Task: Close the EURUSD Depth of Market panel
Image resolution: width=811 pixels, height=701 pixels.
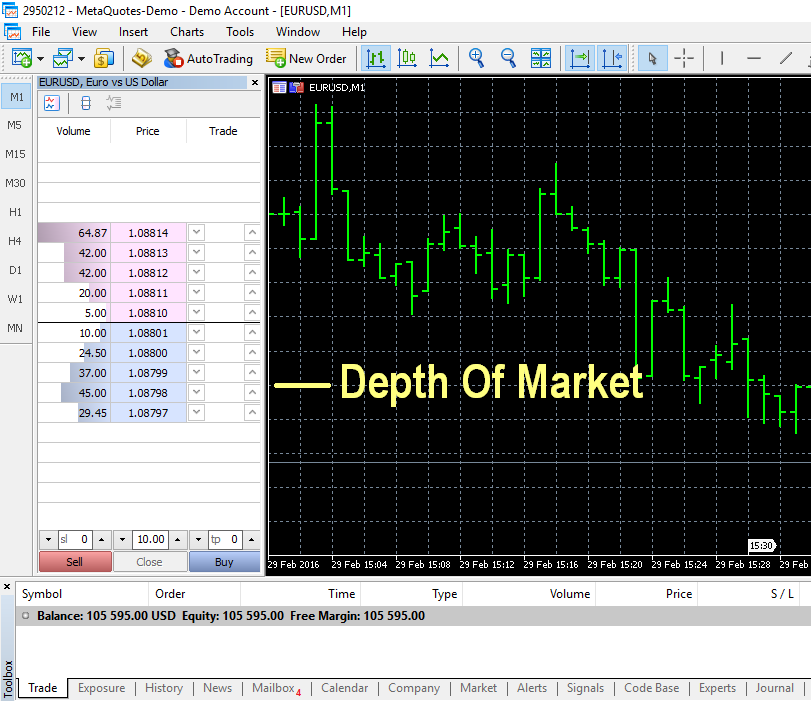Action: 254,82
